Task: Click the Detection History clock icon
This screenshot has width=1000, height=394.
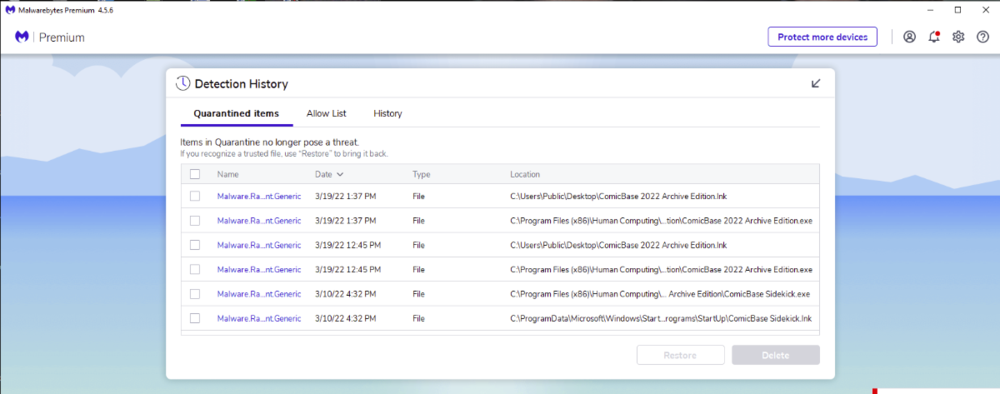Action: tap(183, 84)
